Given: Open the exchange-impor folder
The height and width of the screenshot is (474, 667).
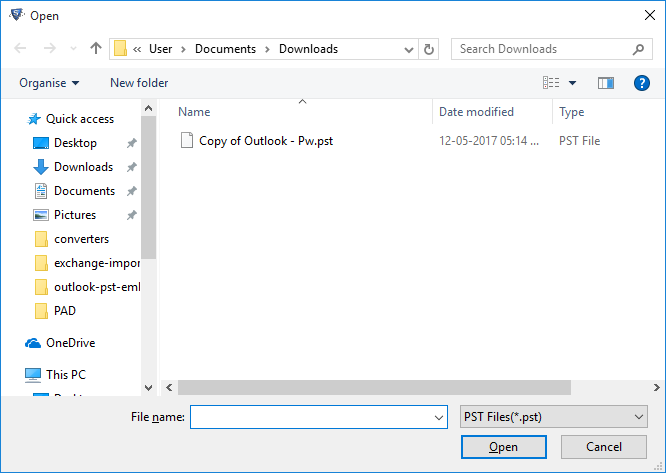Looking at the screenshot, I should [x=87, y=263].
